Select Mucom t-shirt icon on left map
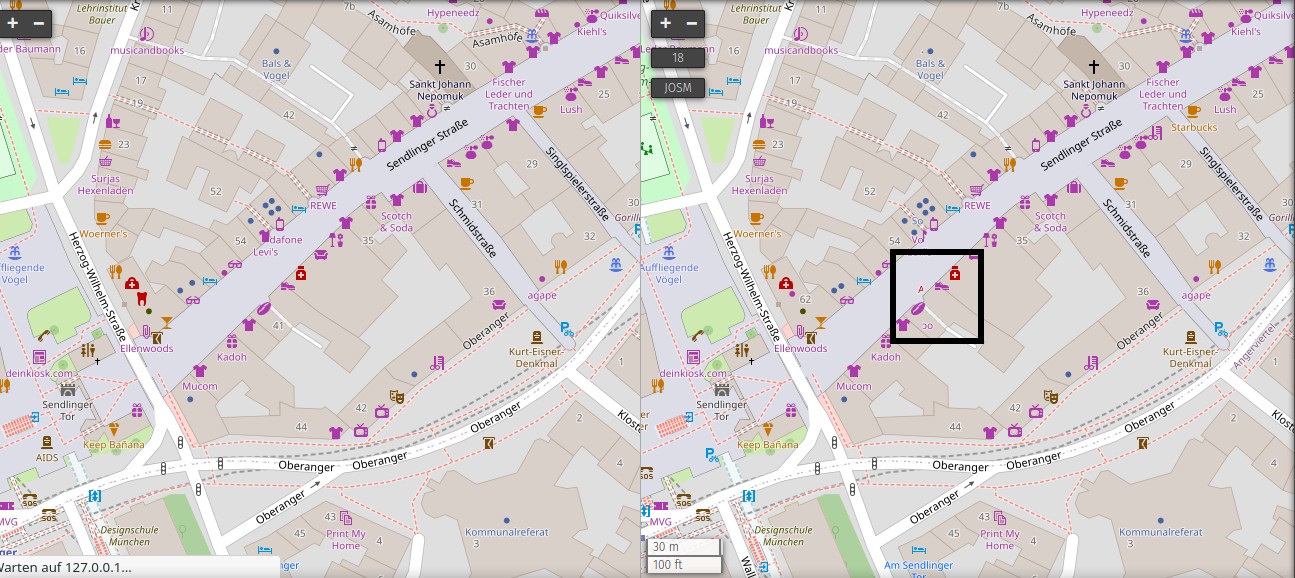1295x578 pixels. [x=199, y=371]
